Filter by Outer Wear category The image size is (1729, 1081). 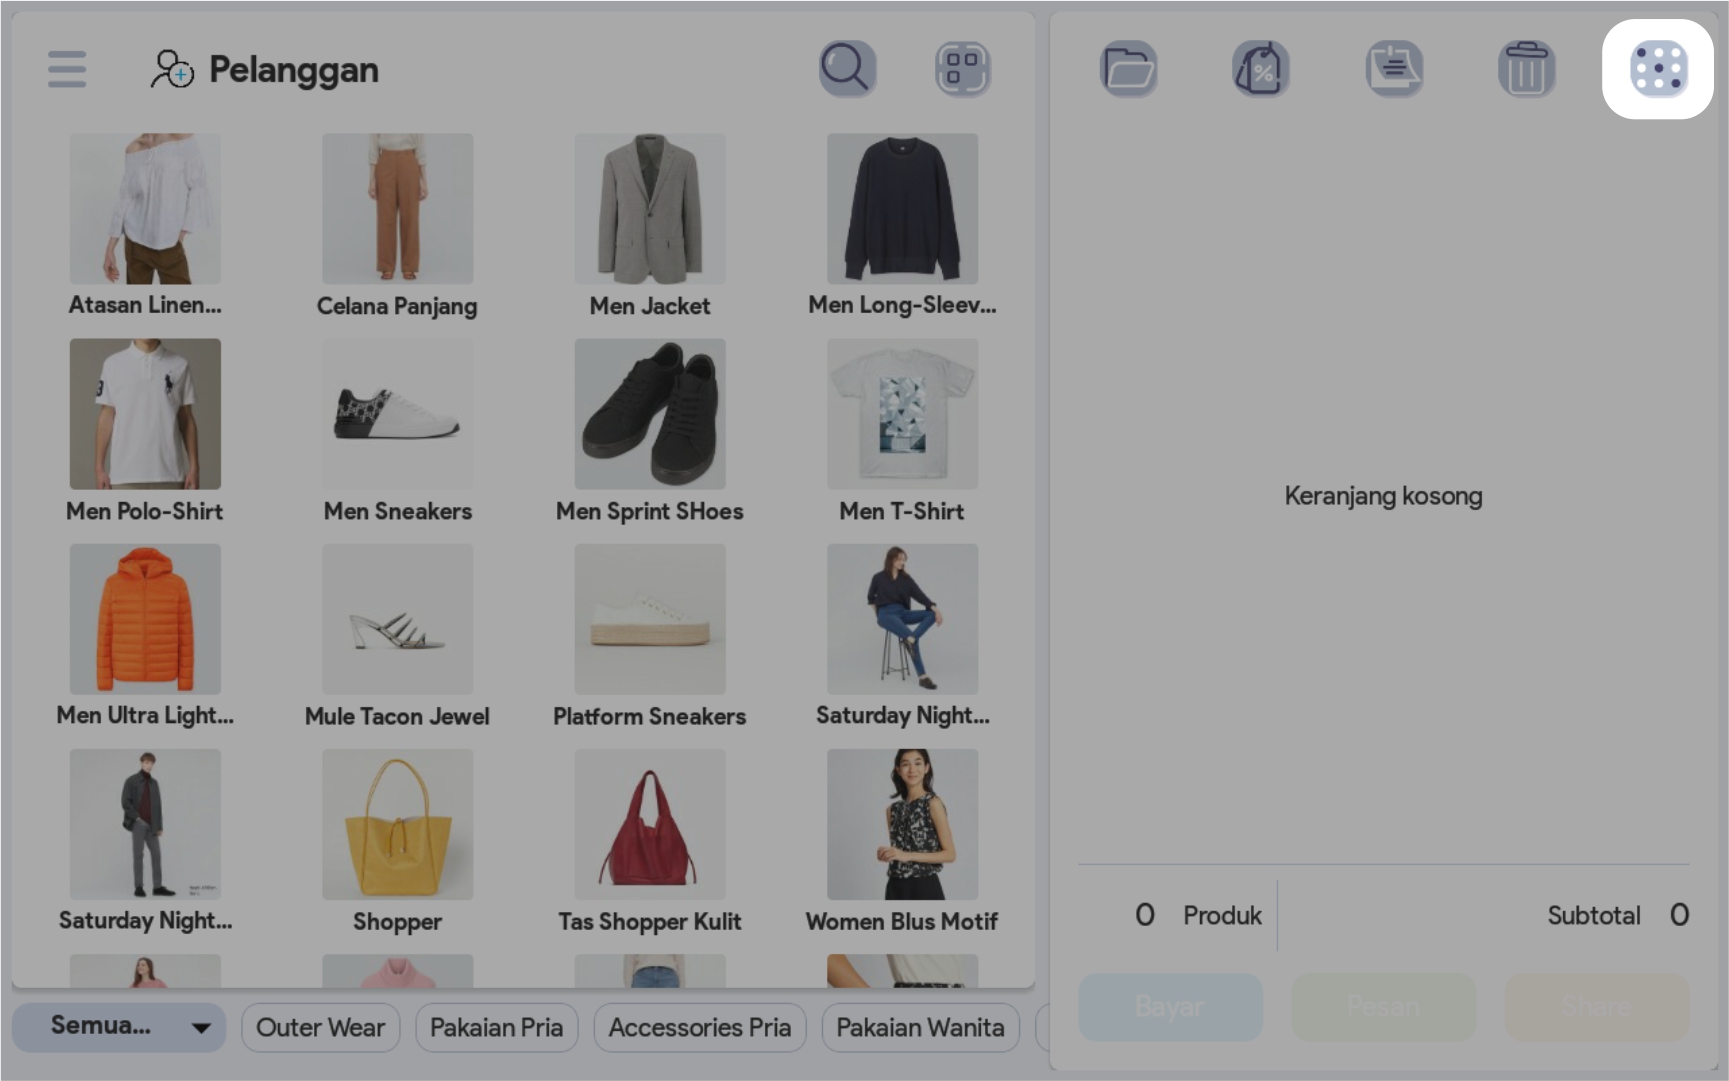point(320,1027)
